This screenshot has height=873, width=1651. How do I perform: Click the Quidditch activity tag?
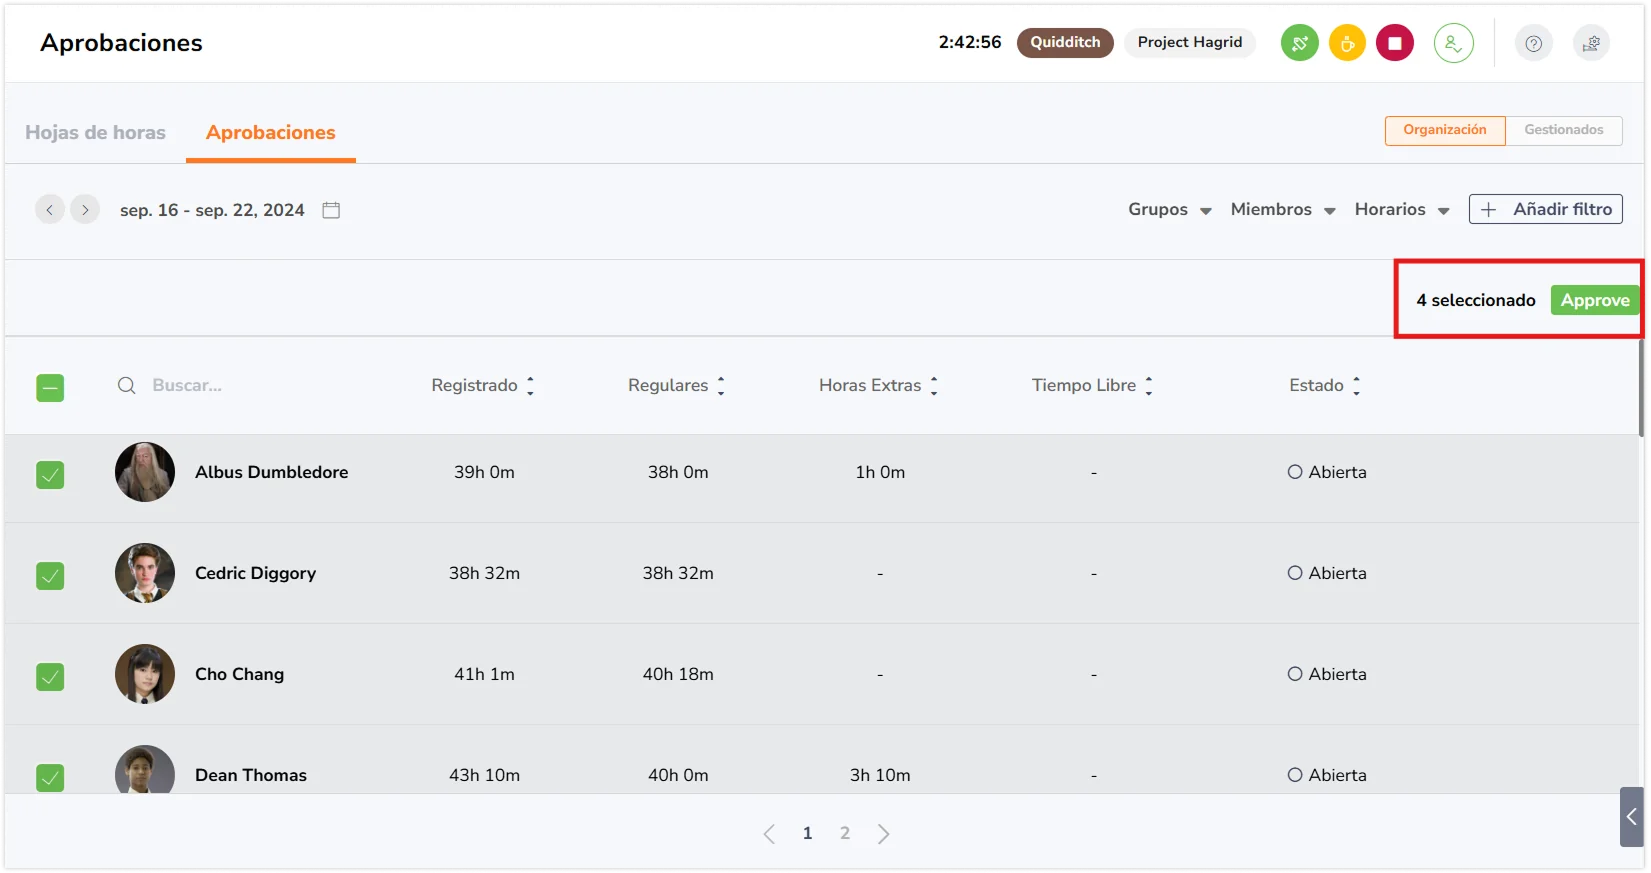1065,43
